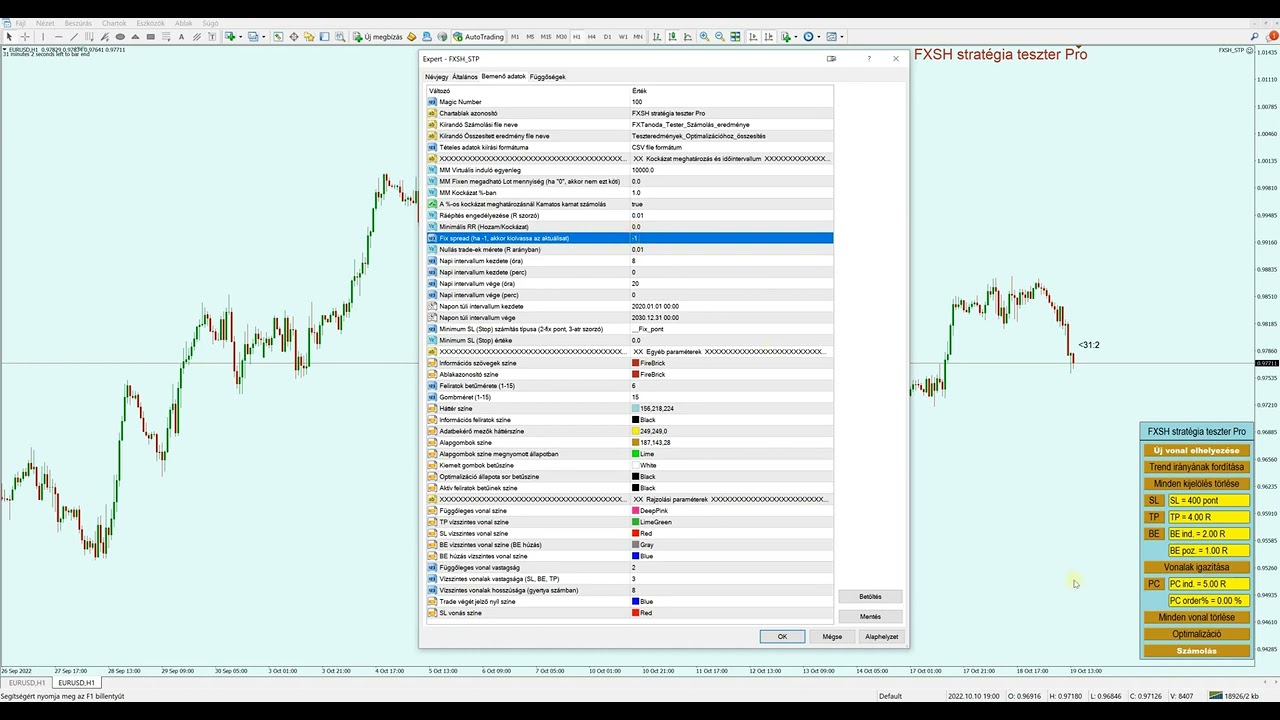Click the DeepPink Függőleges vonal color swatch
Image resolution: width=1280 pixels, height=720 pixels.
pos(635,511)
